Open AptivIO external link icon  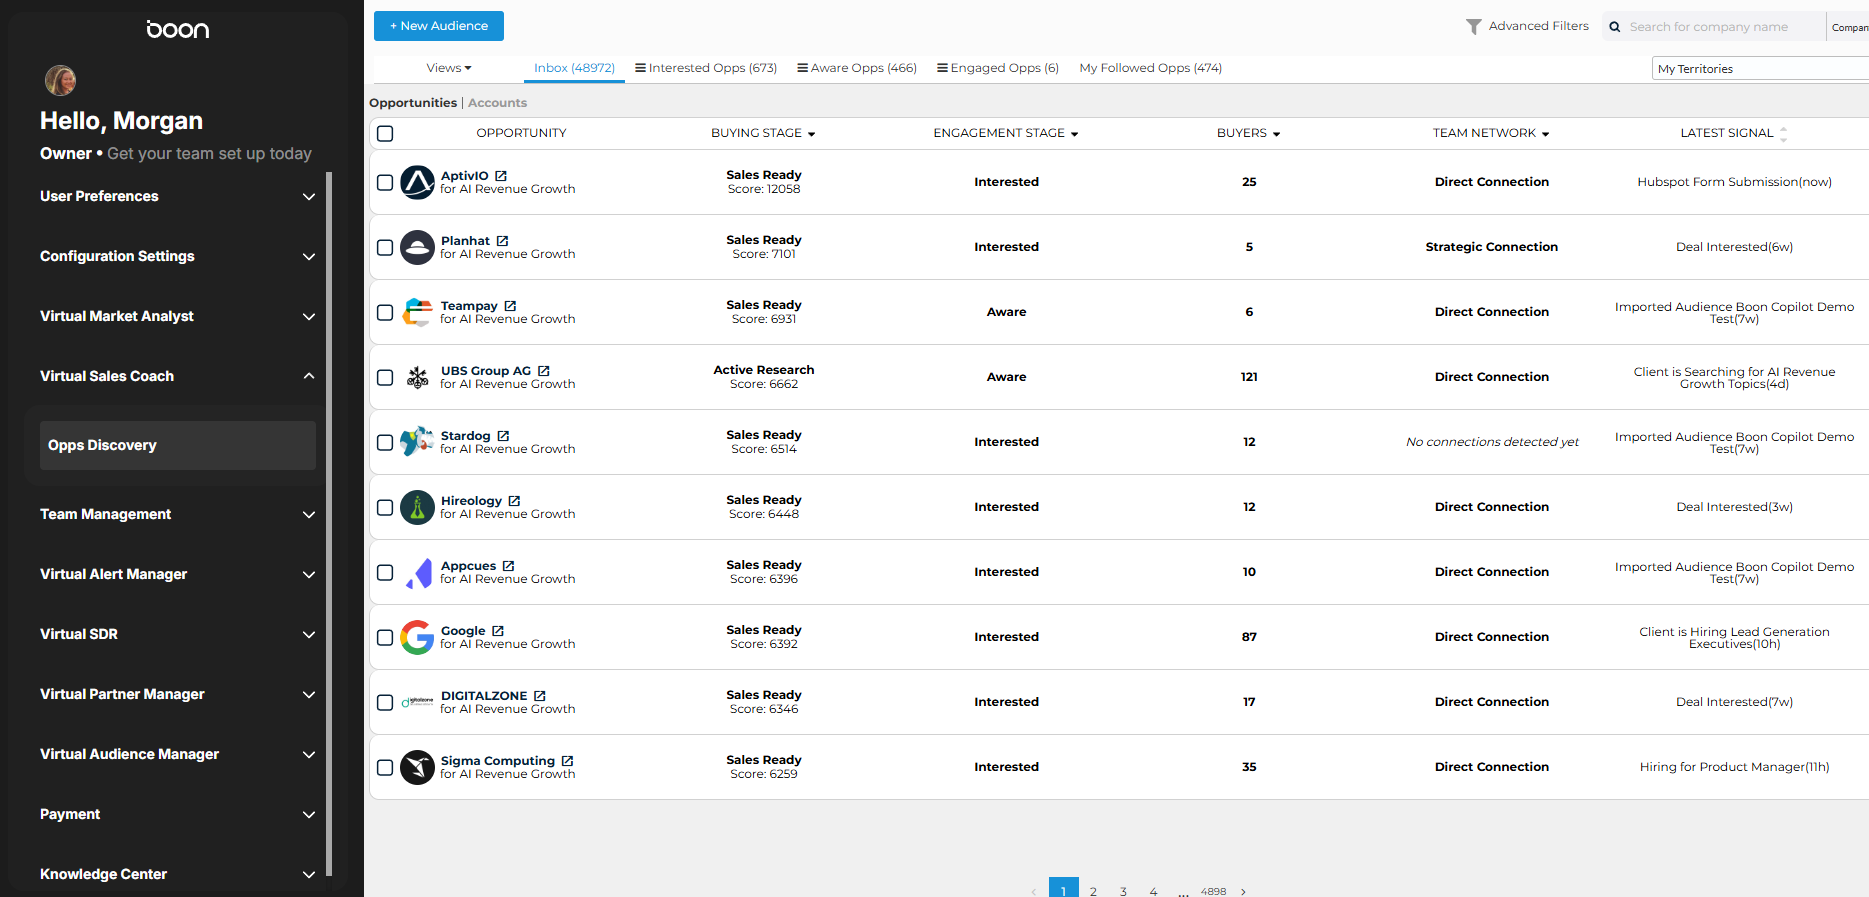tap(501, 176)
